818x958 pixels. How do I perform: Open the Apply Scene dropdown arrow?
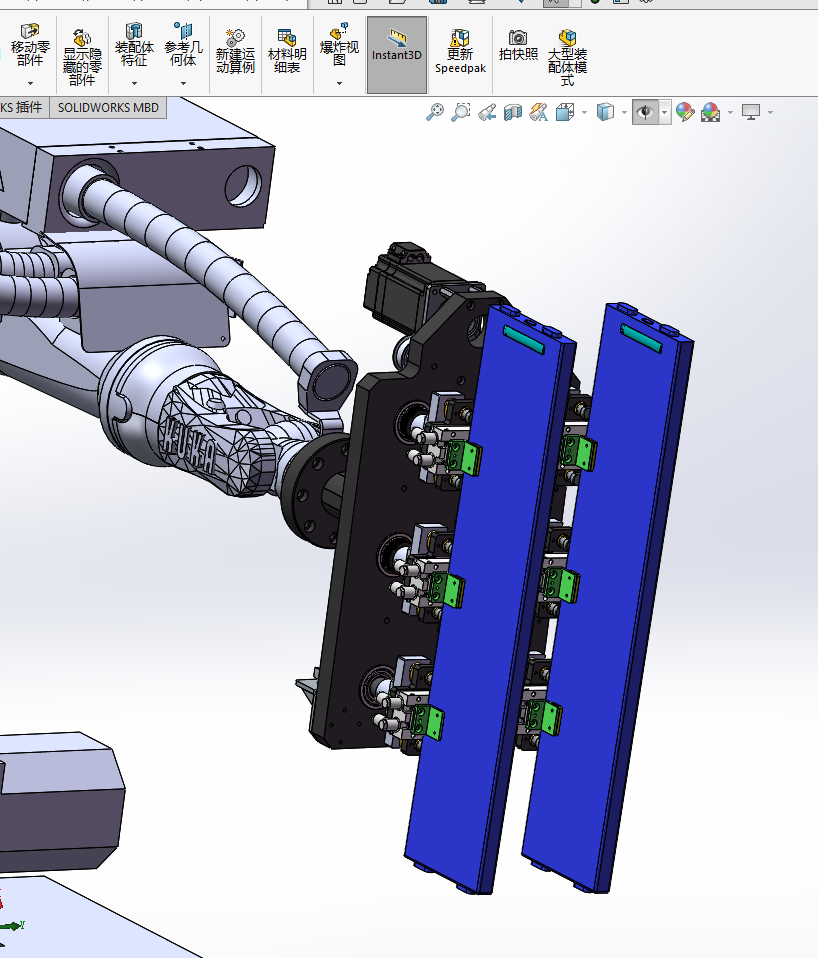(x=731, y=112)
